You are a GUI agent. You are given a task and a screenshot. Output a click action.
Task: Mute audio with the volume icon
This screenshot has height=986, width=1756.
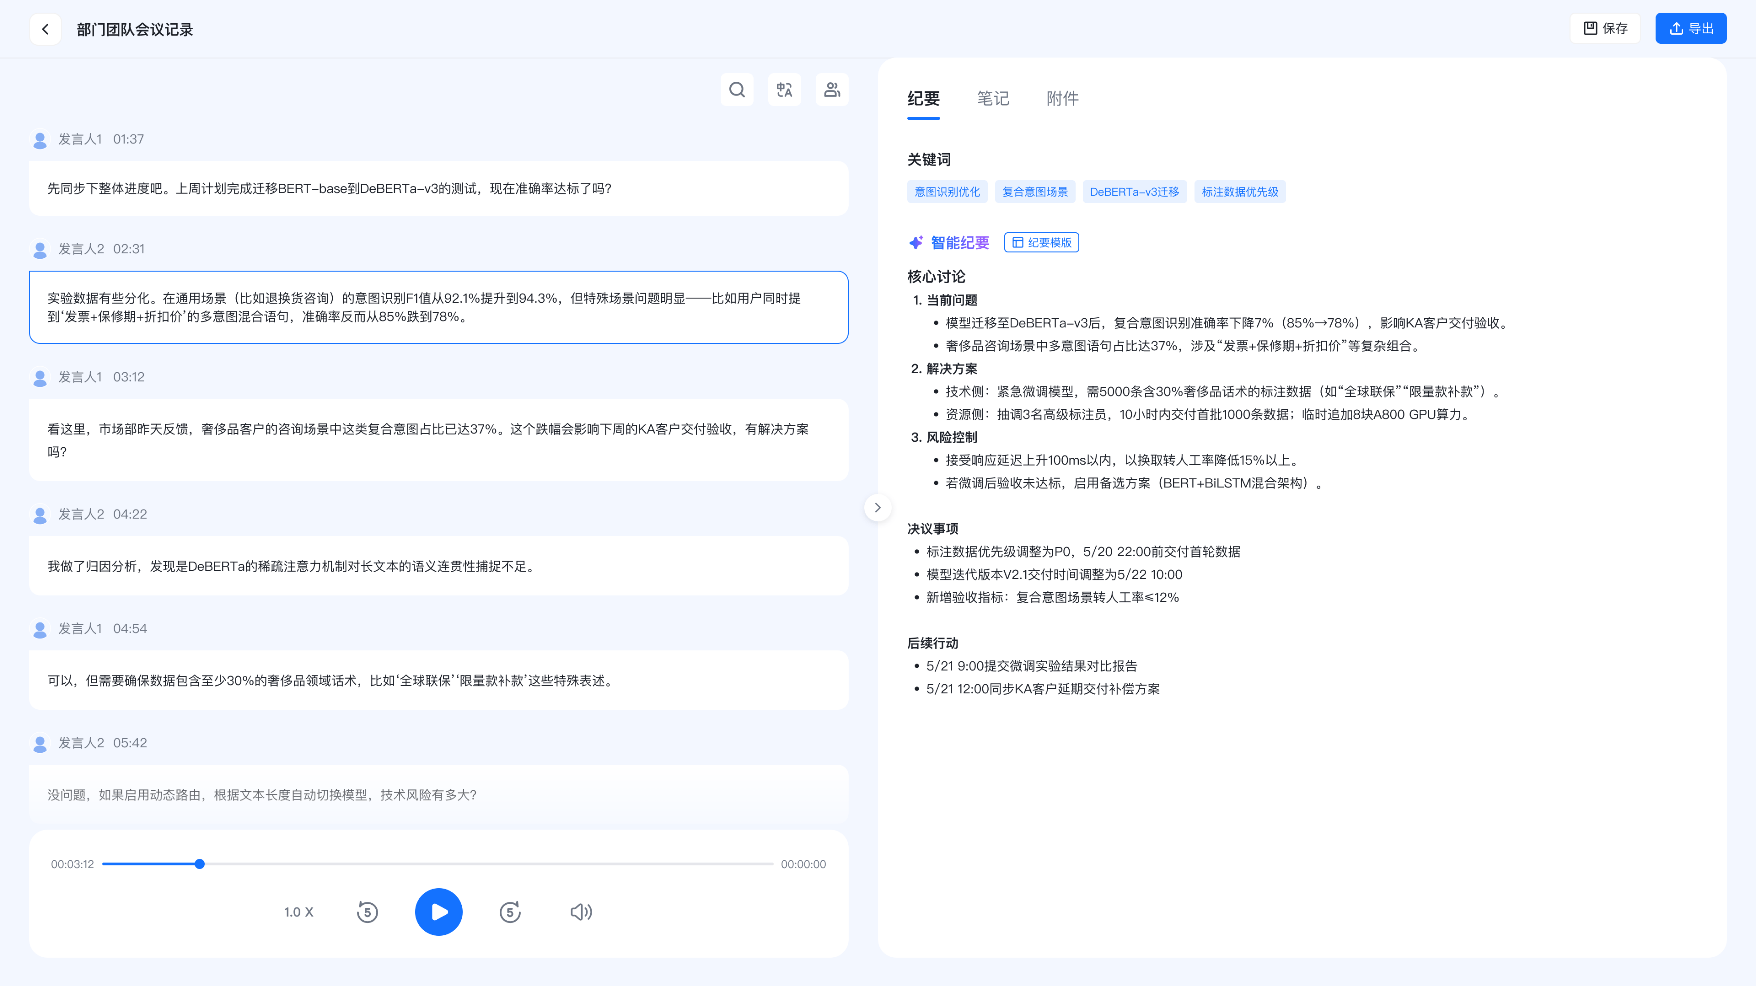pyautogui.click(x=581, y=912)
